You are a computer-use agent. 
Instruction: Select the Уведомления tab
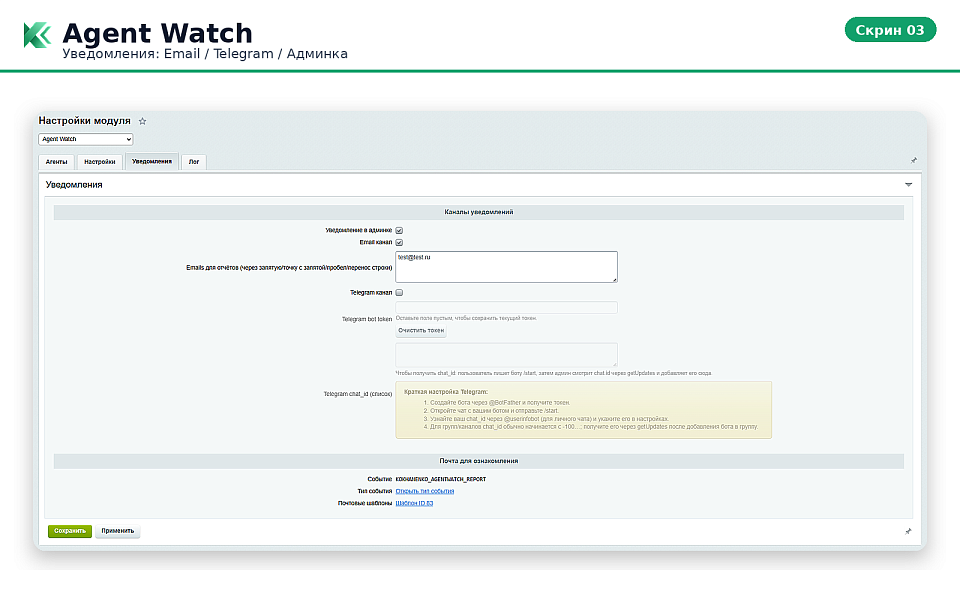[151, 162]
